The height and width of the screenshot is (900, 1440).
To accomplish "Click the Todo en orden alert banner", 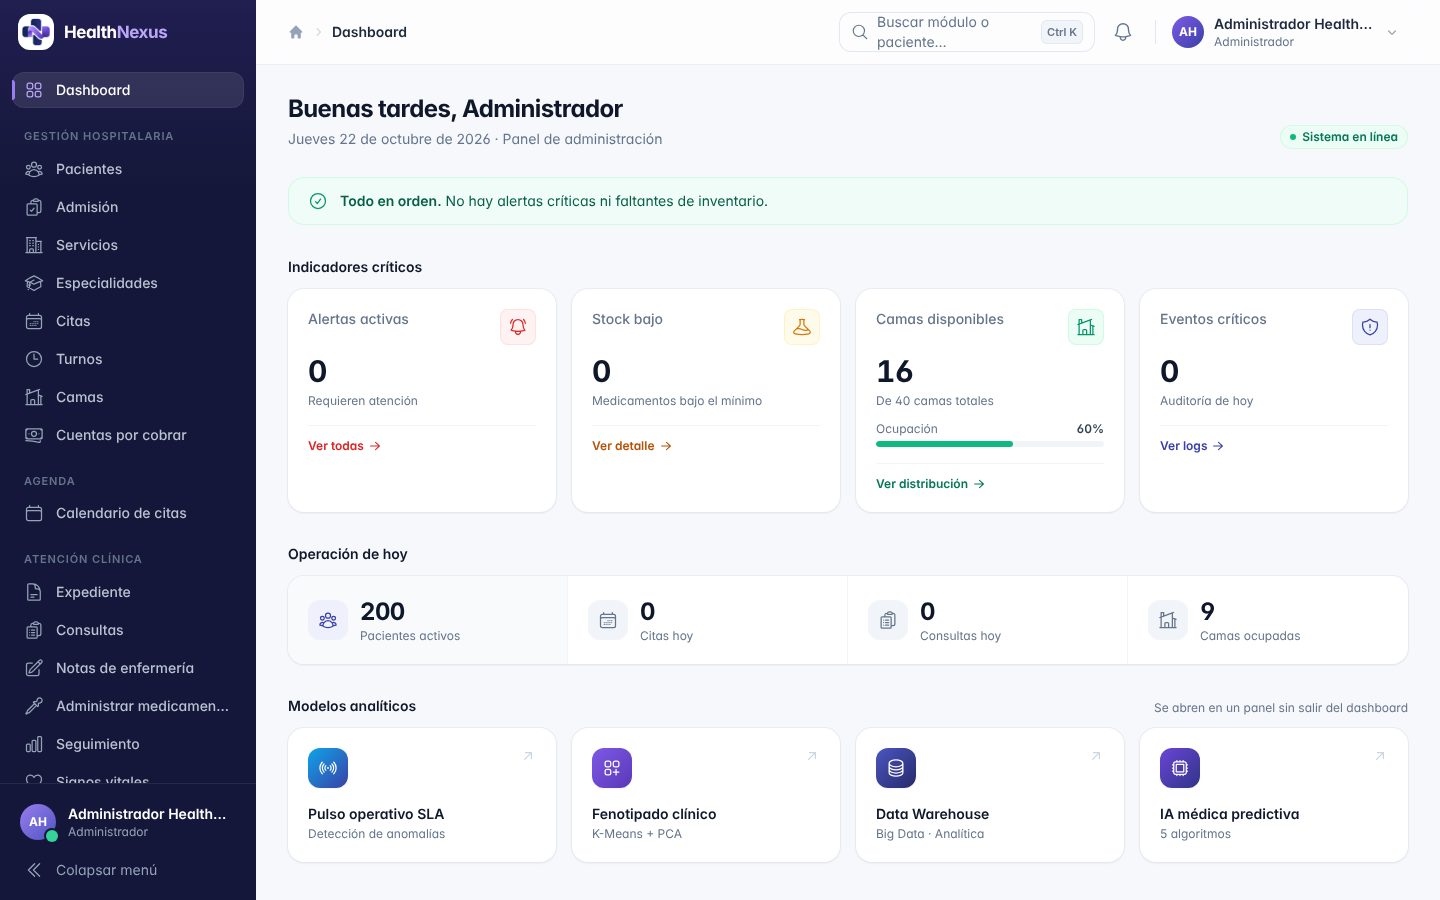I will pos(848,201).
